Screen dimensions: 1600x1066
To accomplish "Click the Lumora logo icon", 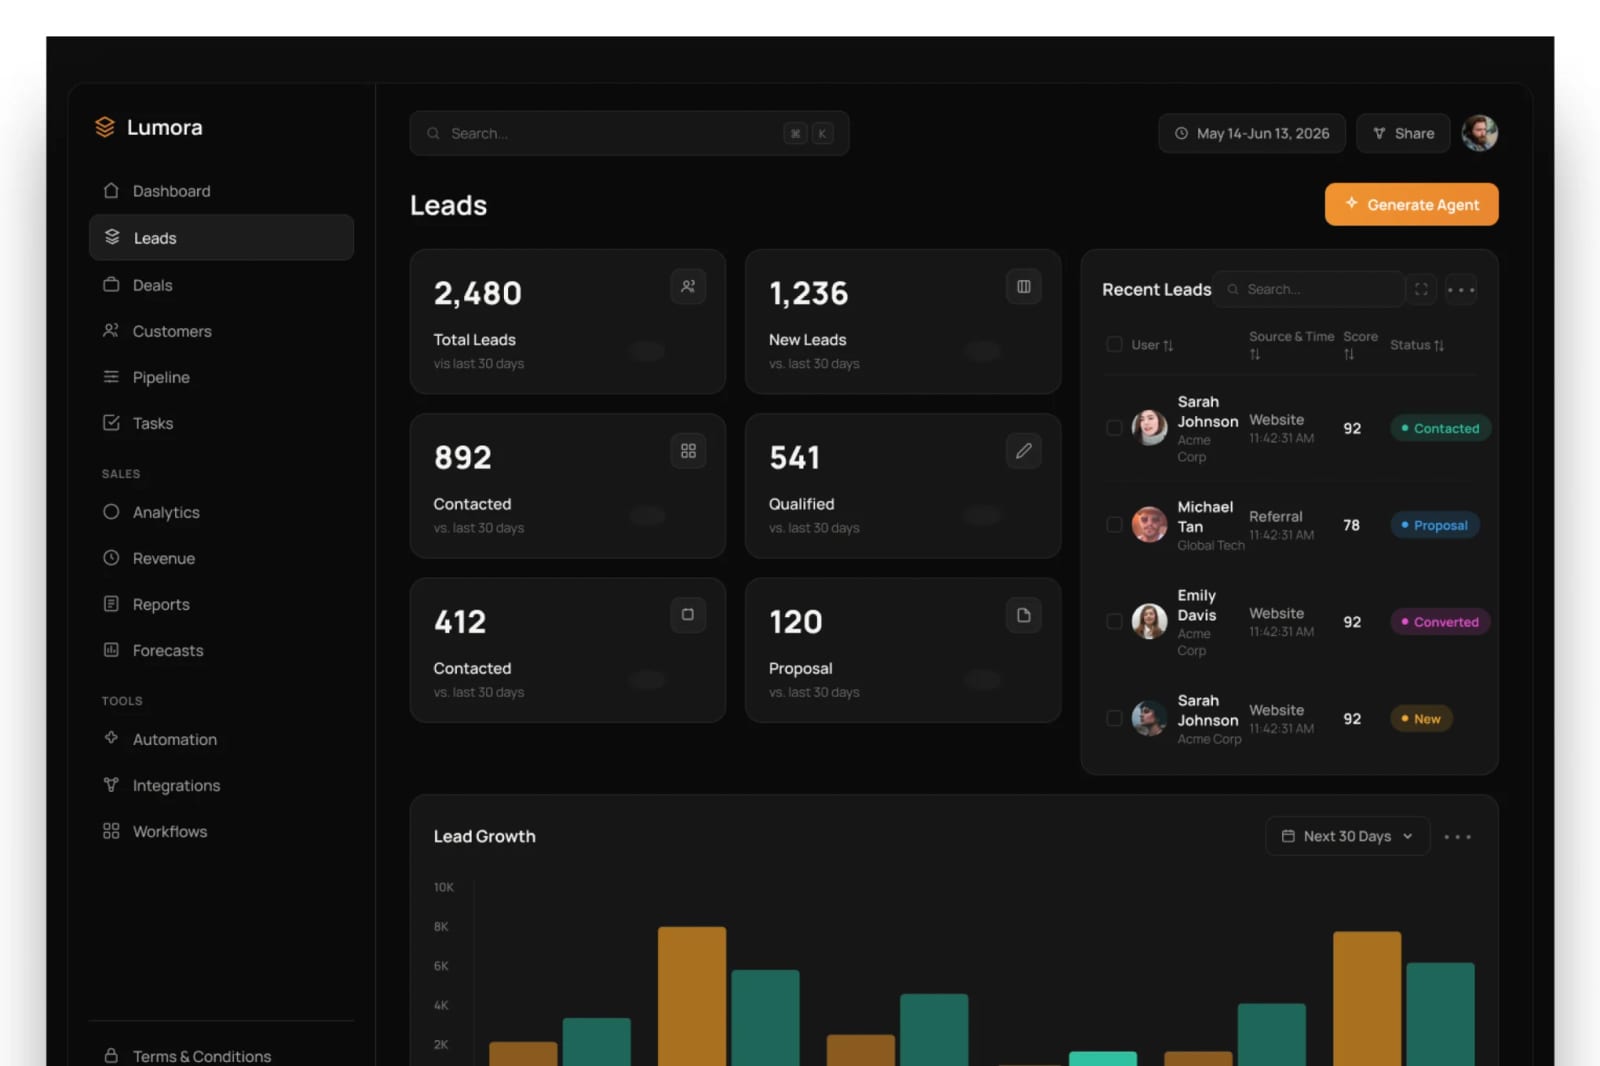I will pos(105,127).
